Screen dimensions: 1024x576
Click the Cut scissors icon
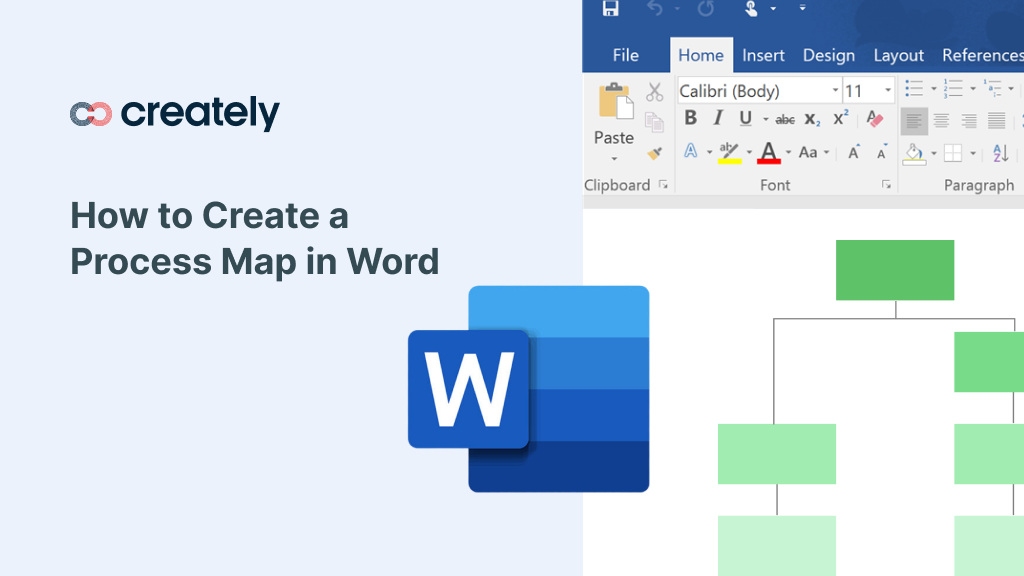[x=653, y=91]
